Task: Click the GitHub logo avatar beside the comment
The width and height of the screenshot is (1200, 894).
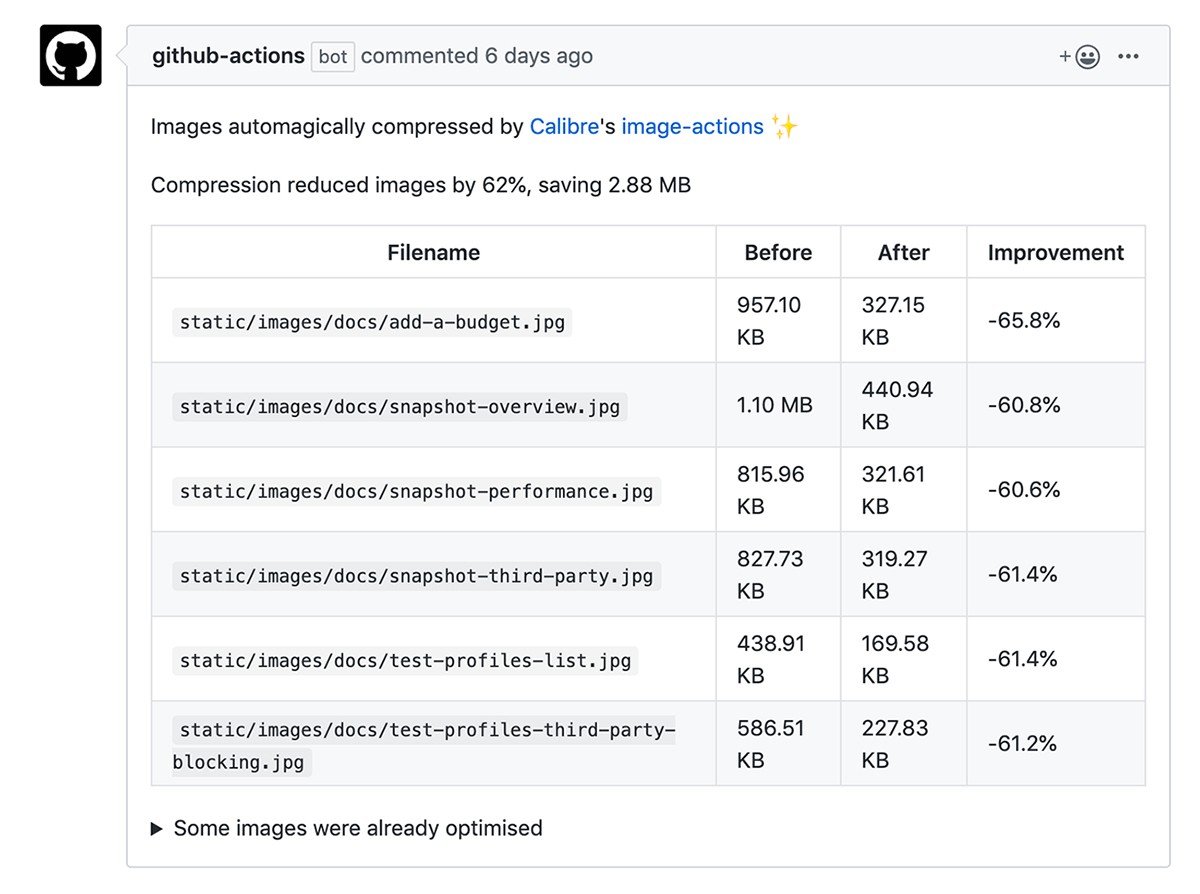Action: [x=70, y=56]
